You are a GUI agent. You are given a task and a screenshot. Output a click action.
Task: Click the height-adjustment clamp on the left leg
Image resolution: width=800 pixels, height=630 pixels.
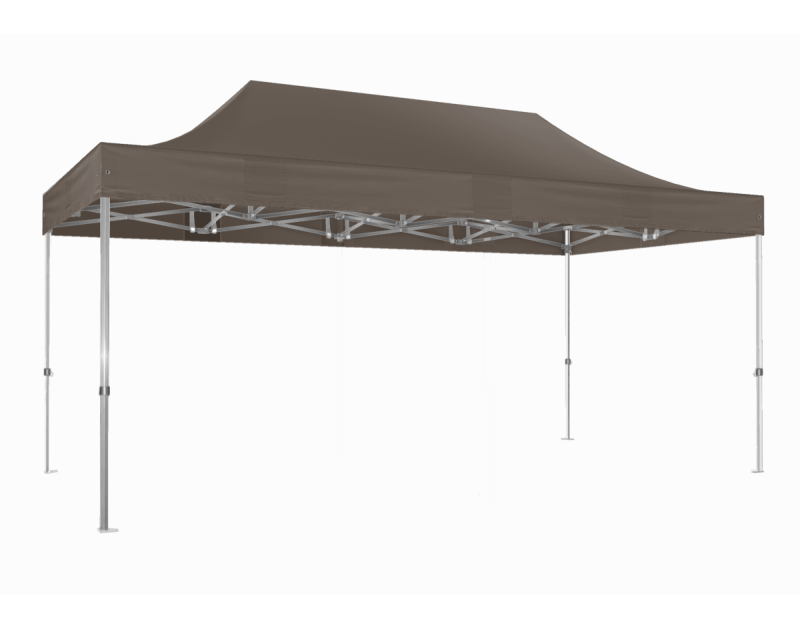point(105,390)
